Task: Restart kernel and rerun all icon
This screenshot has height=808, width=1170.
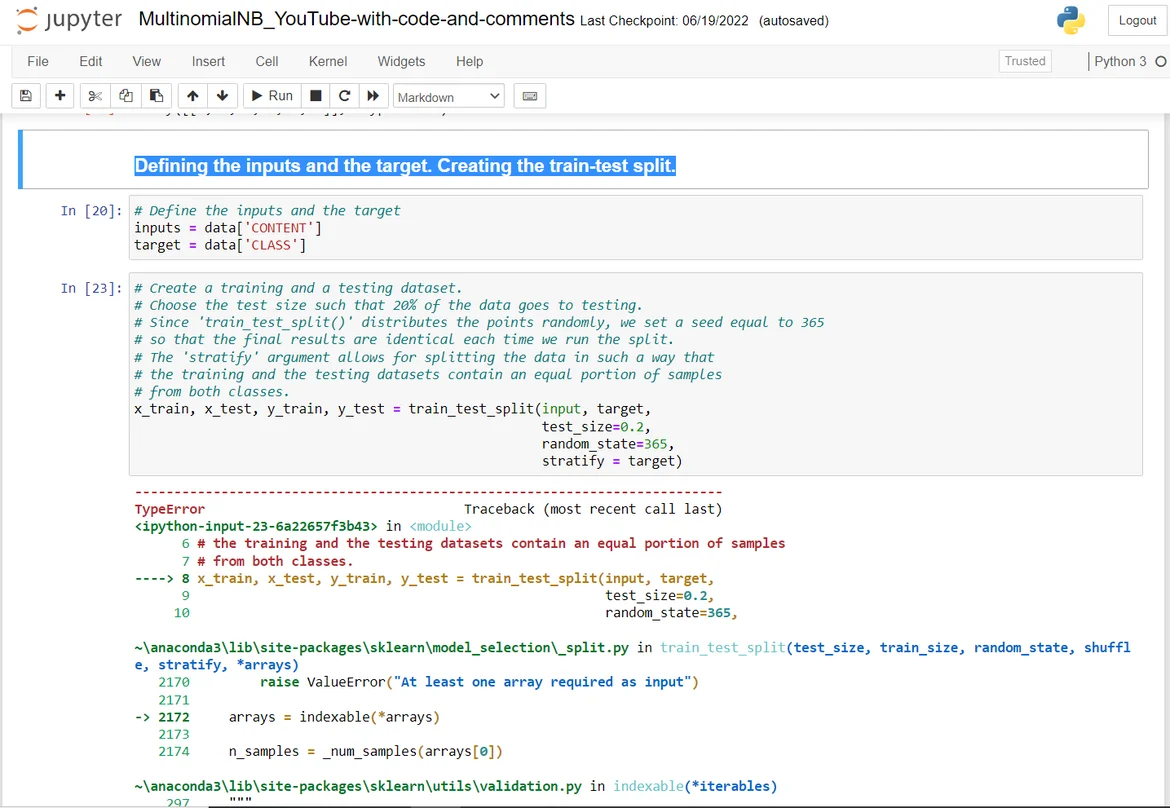Action: coord(373,96)
